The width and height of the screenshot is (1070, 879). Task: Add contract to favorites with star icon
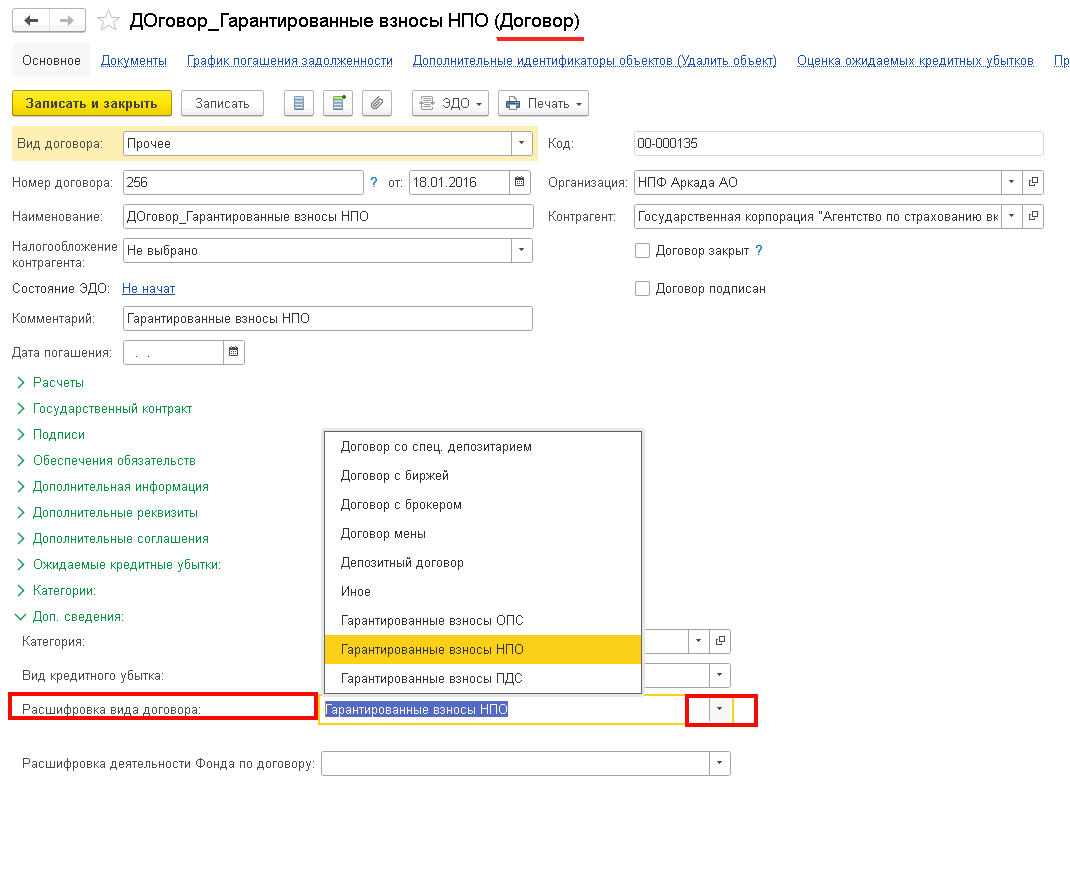(x=111, y=20)
